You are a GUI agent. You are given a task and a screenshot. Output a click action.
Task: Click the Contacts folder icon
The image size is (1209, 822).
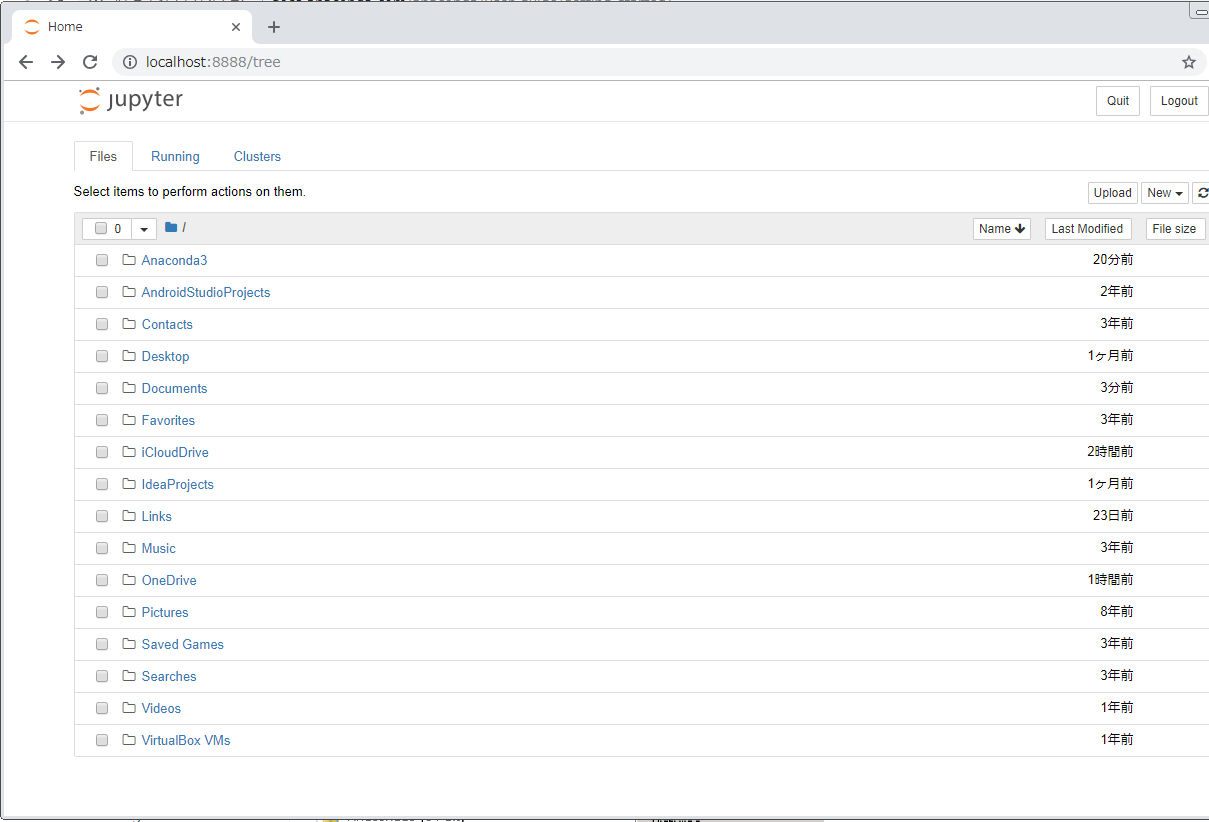129,324
